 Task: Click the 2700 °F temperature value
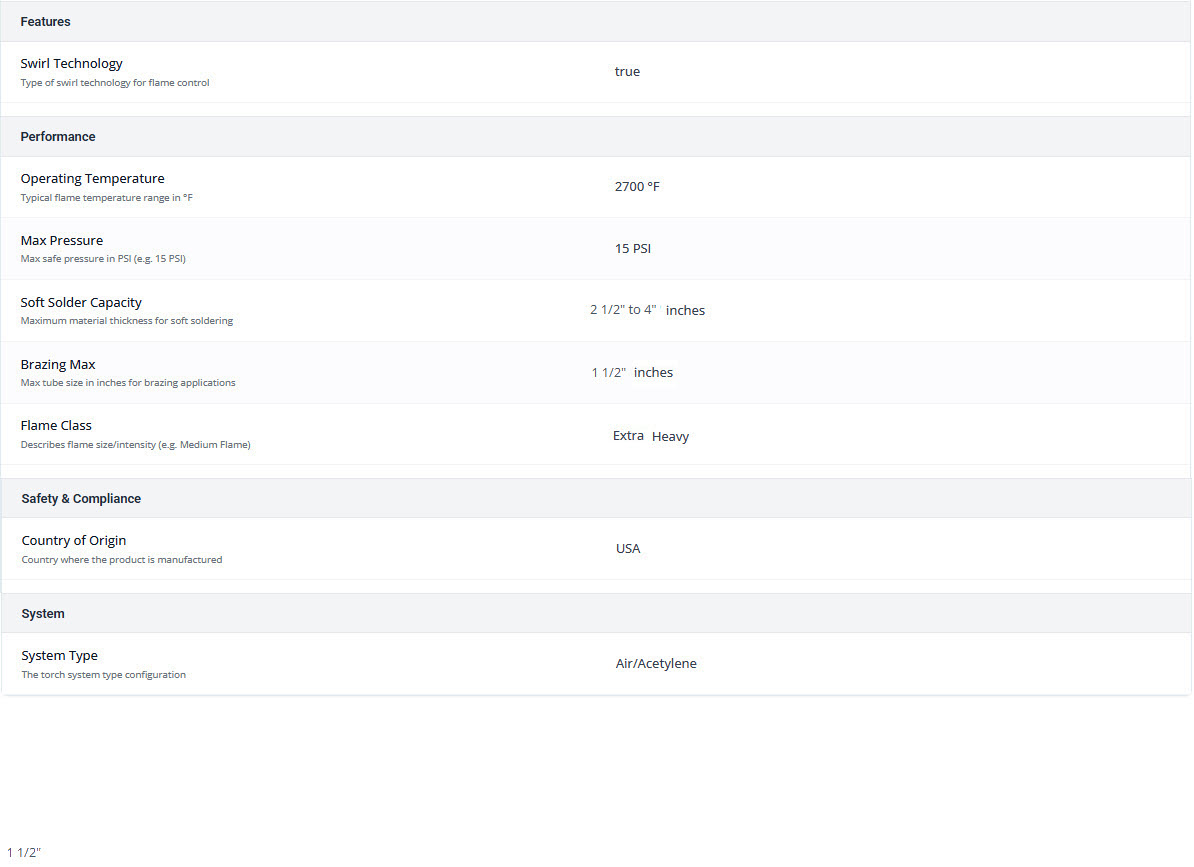tap(637, 186)
